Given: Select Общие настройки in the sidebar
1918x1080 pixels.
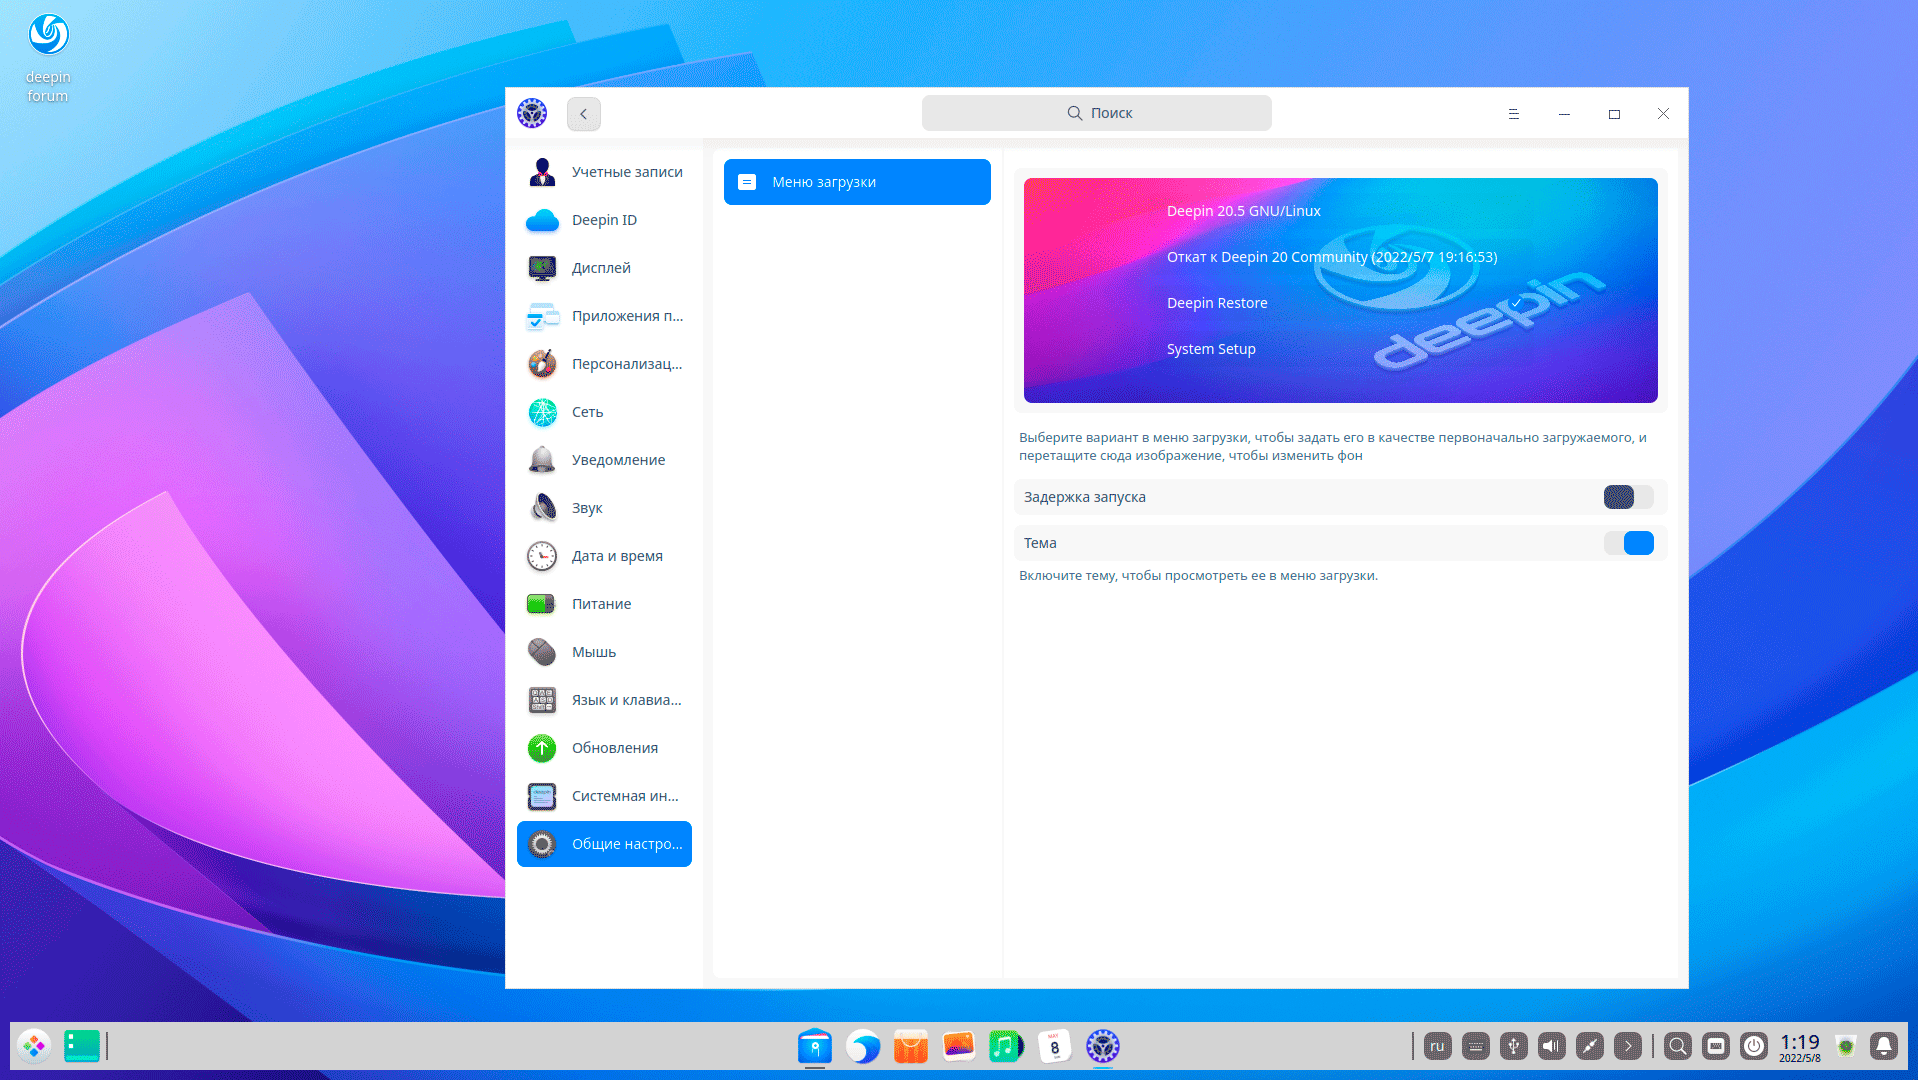Looking at the screenshot, I should point(604,844).
